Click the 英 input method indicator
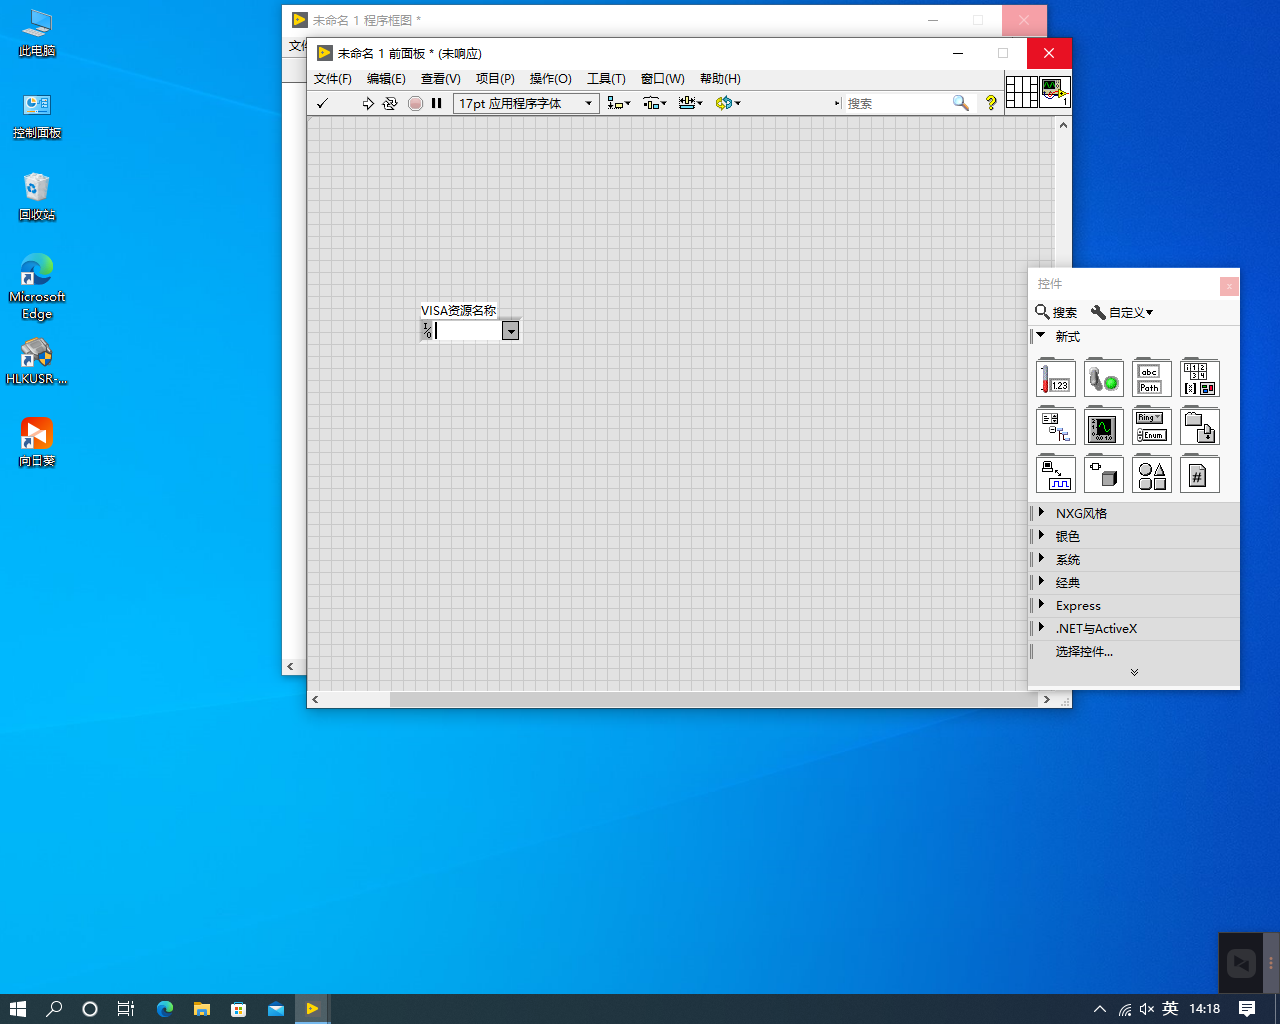Screen dimensions: 1280x1024 pos(1170,1009)
